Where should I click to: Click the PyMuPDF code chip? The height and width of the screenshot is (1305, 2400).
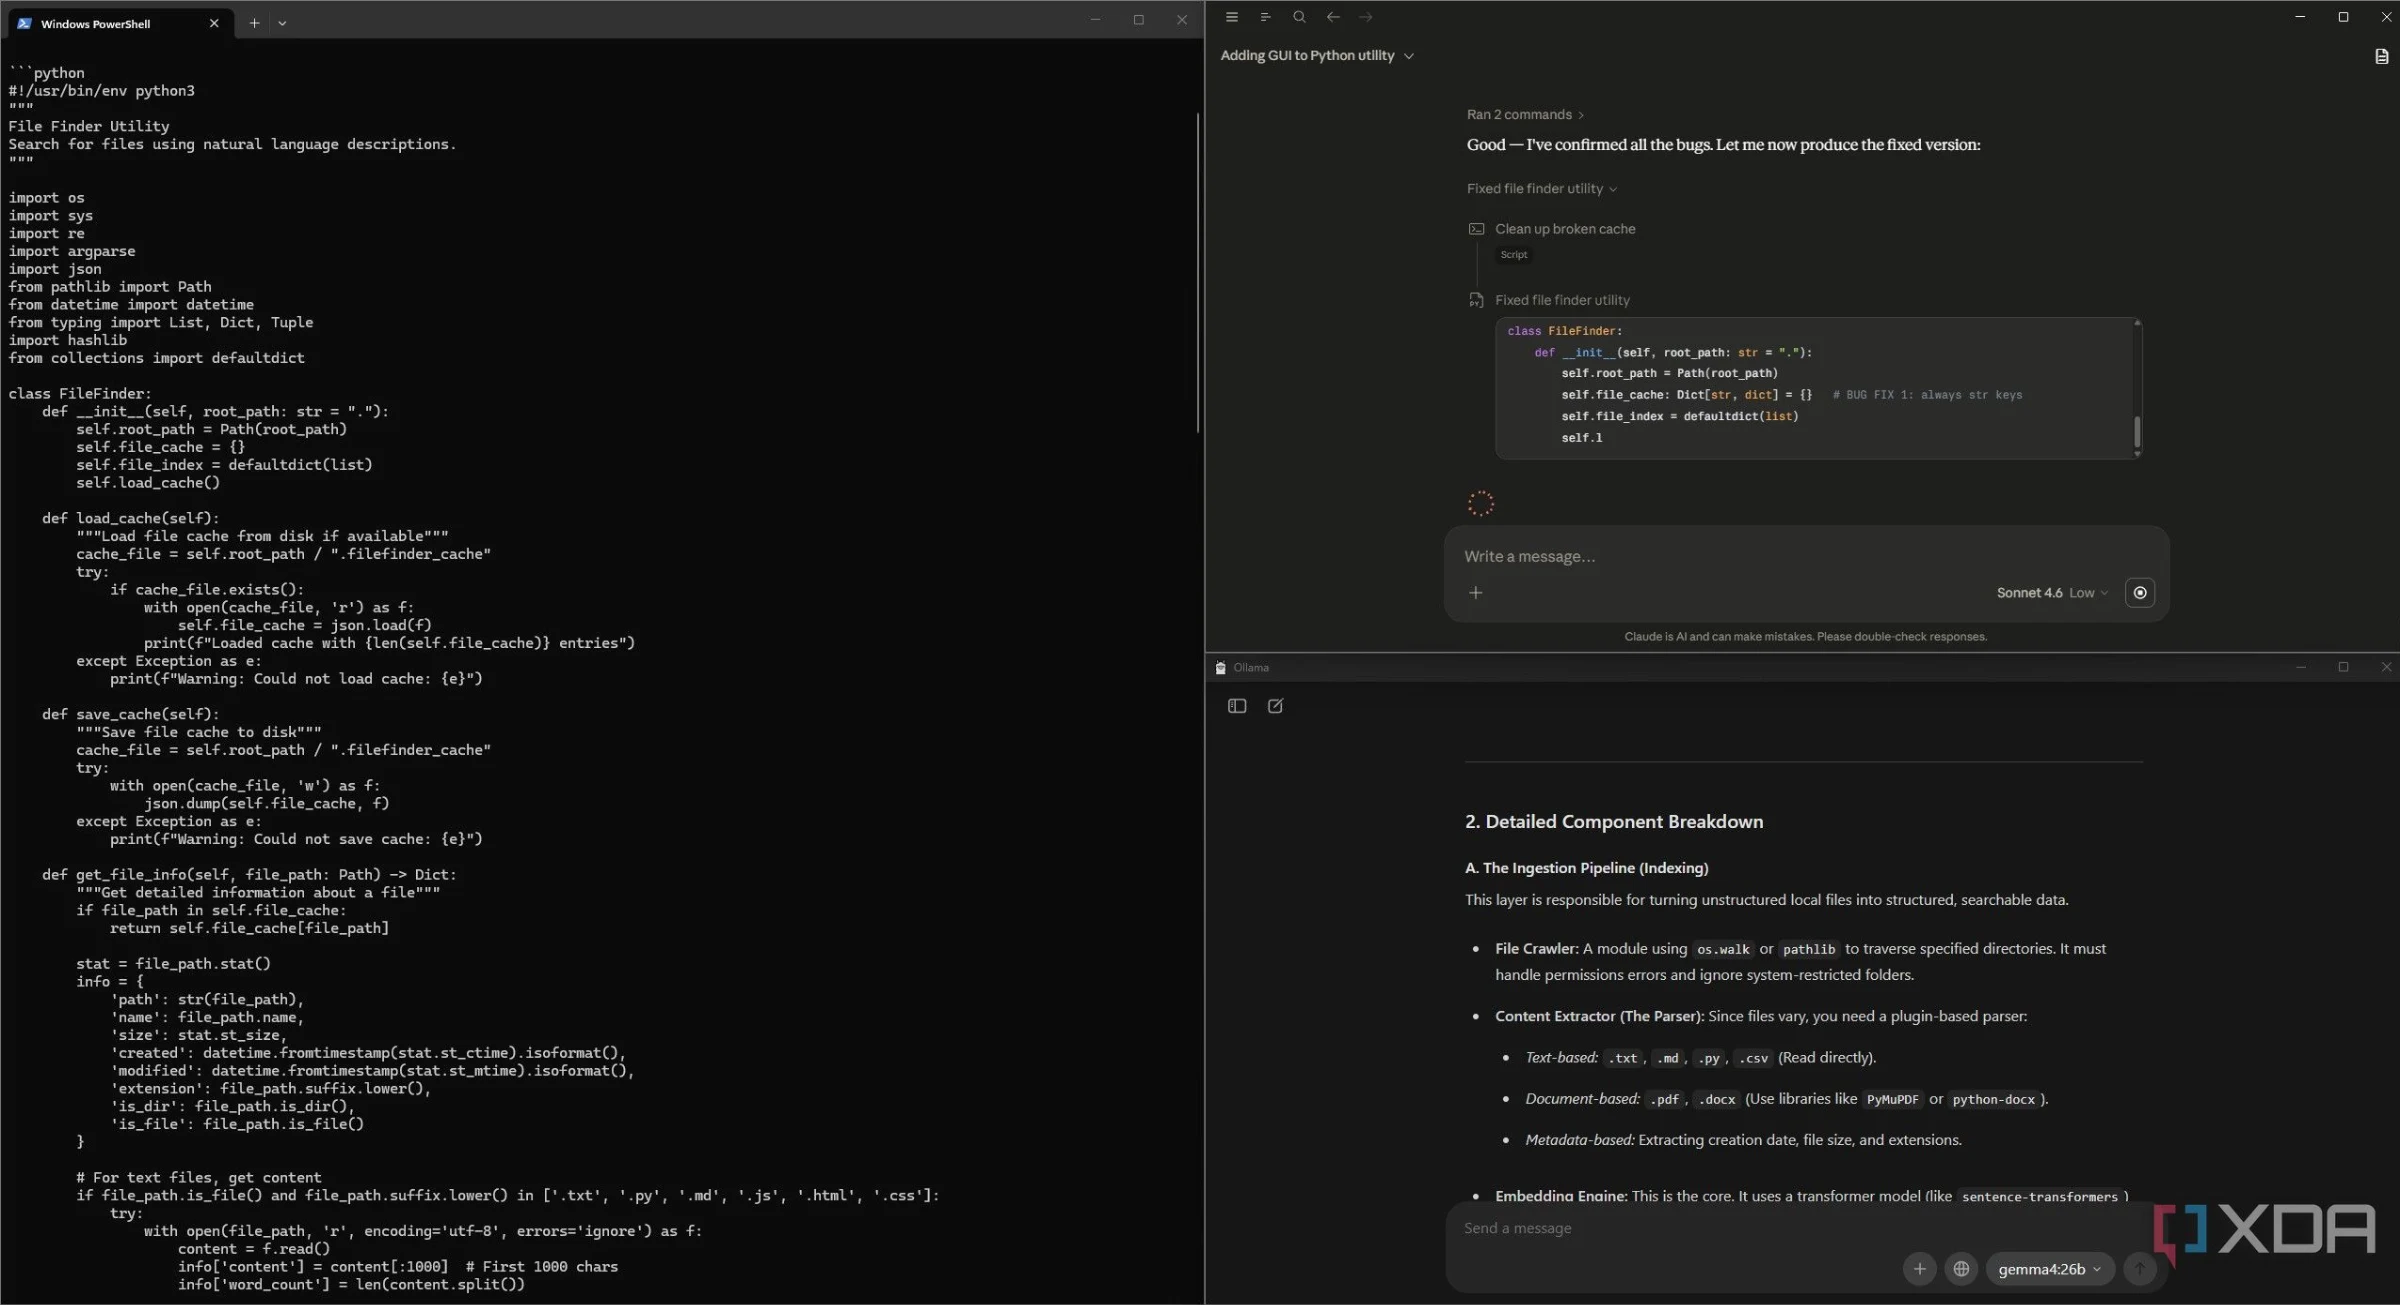pyautogui.click(x=1892, y=1099)
